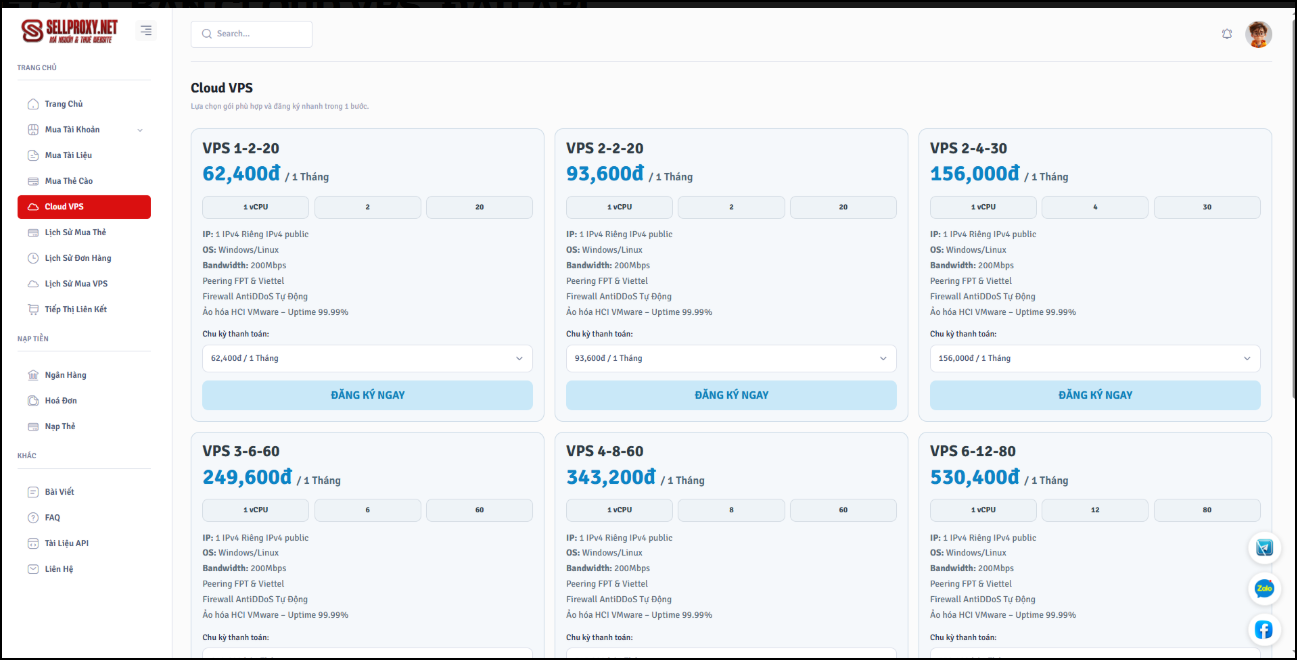Expand the Mua Tài Khoản submenu chevron
The image size is (1297, 660).
coord(140,130)
